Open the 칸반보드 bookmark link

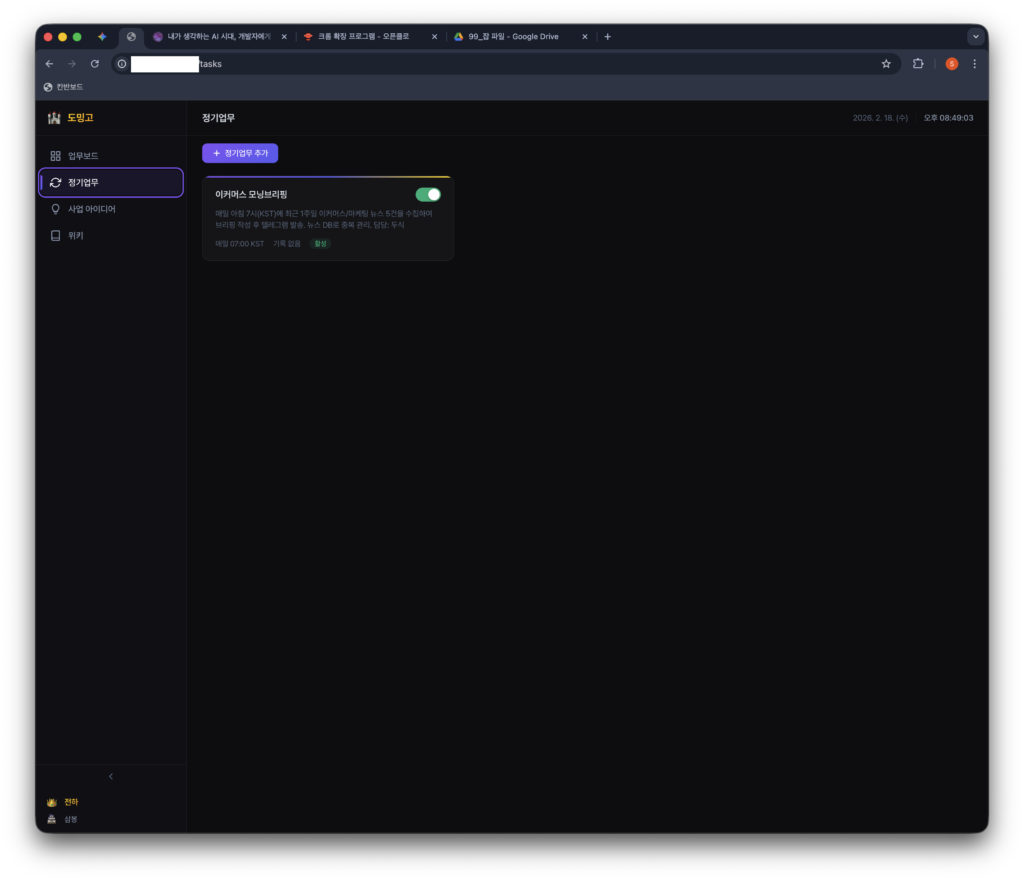pyautogui.click(x=64, y=87)
